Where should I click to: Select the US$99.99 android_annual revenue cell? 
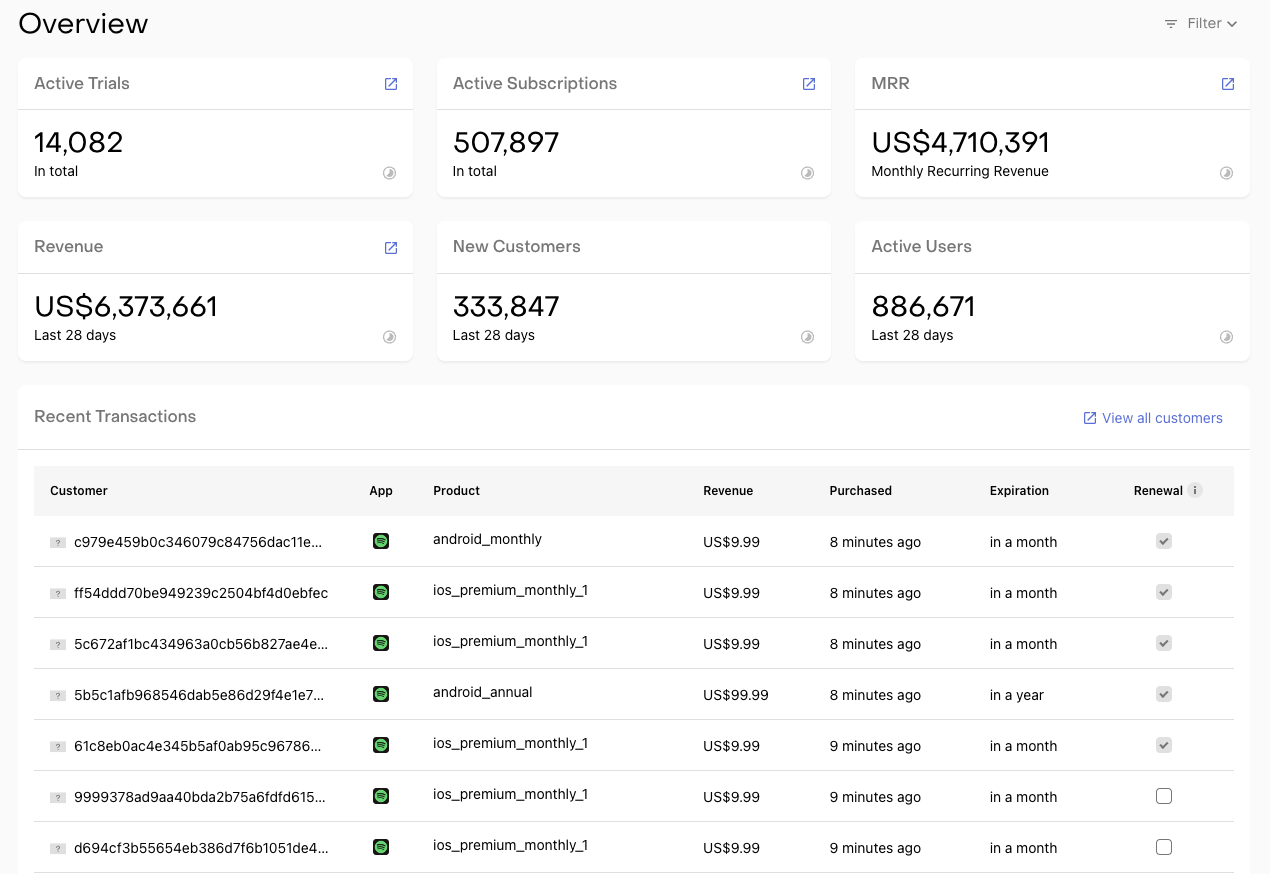click(x=736, y=695)
